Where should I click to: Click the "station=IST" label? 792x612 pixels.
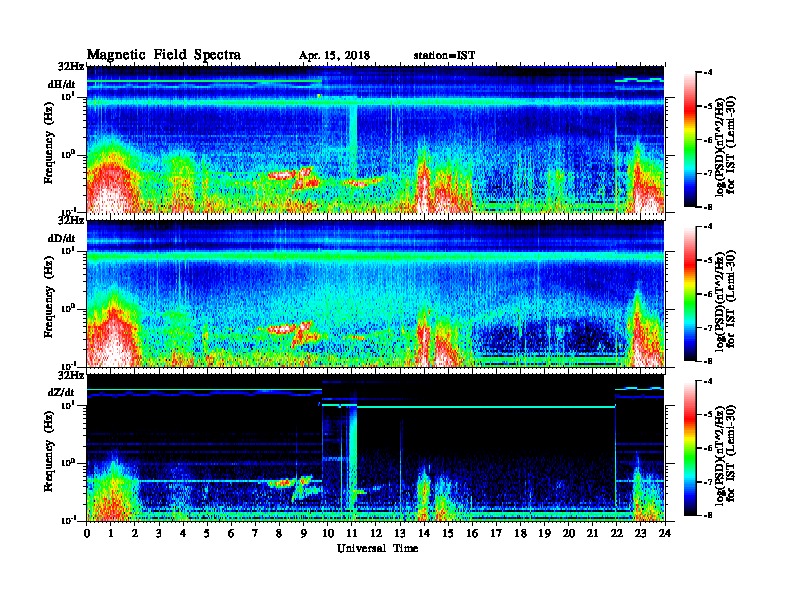(x=444, y=56)
